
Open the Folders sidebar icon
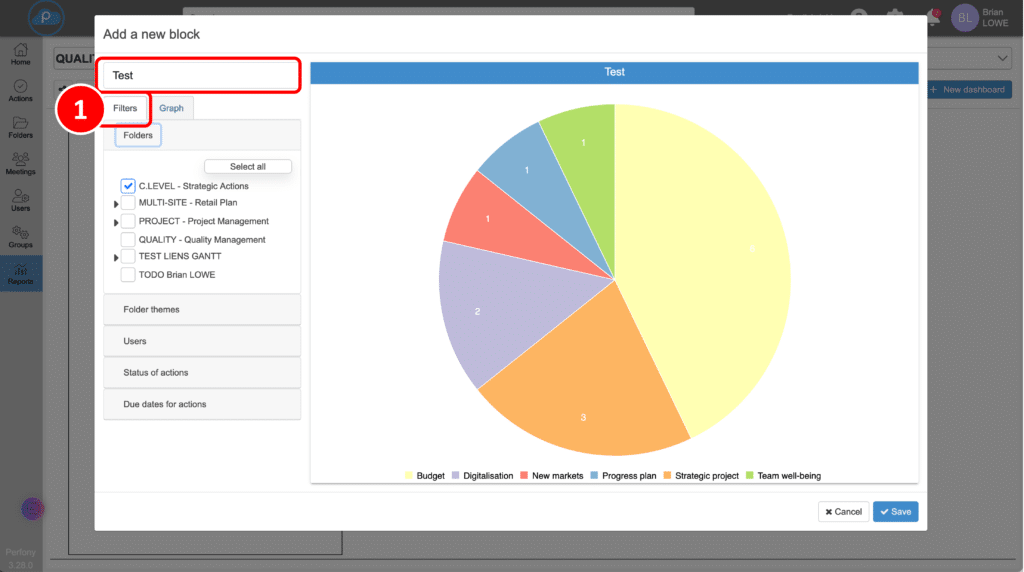click(x=20, y=127)
